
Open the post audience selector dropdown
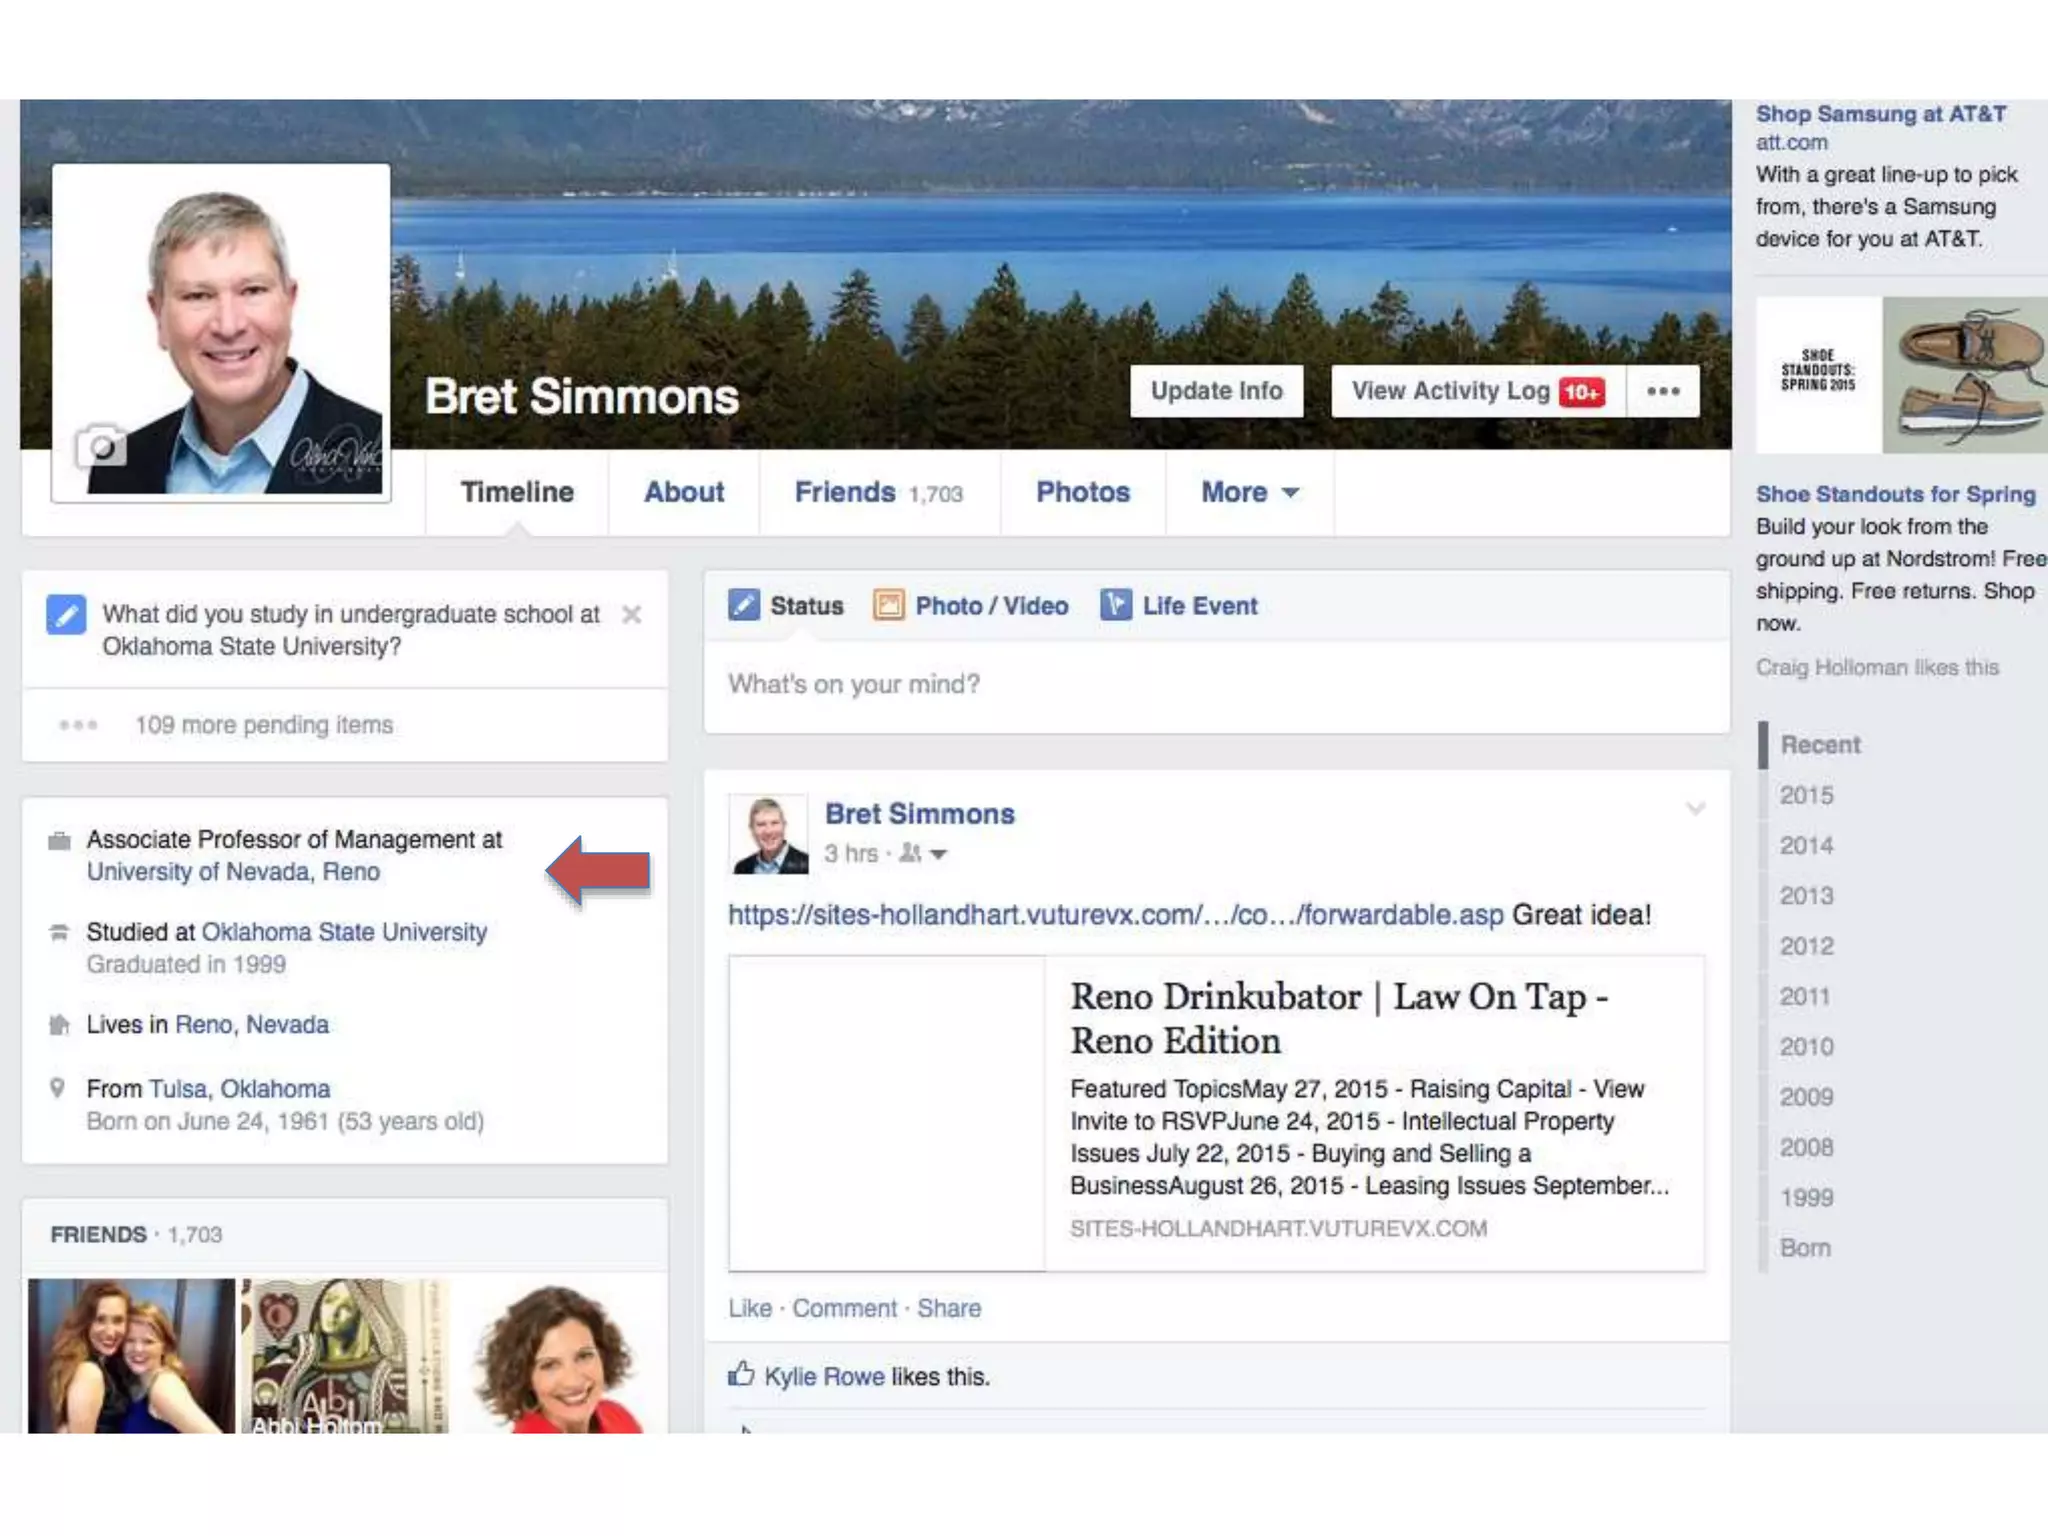click(923, 854)
